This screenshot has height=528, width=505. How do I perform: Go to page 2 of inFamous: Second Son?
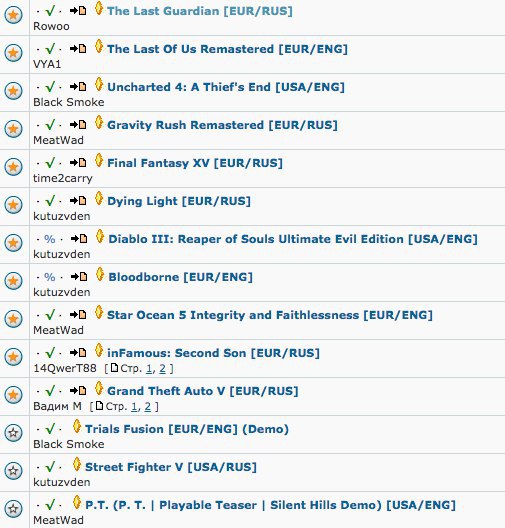(x=162, y=369)
